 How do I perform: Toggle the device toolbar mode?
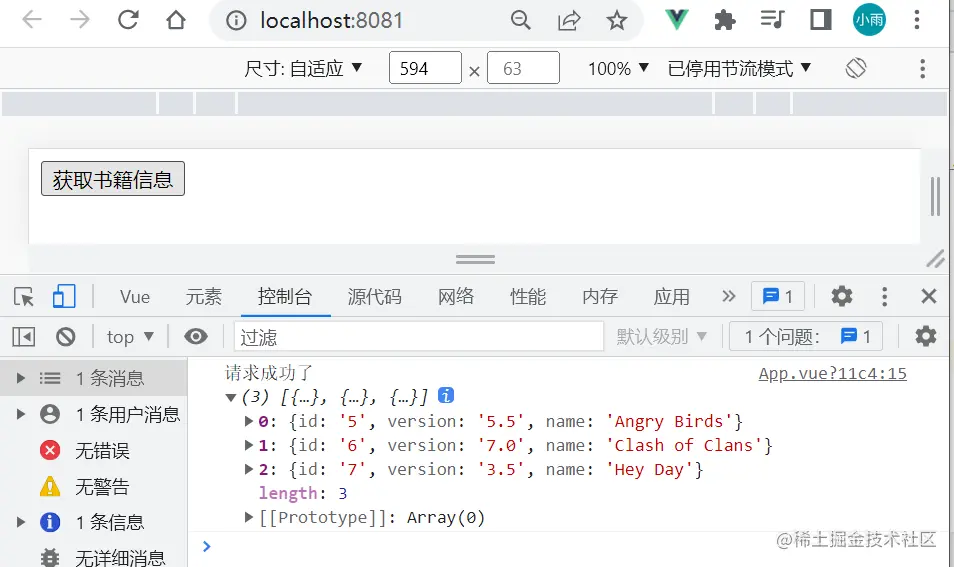tap(64, 297)
